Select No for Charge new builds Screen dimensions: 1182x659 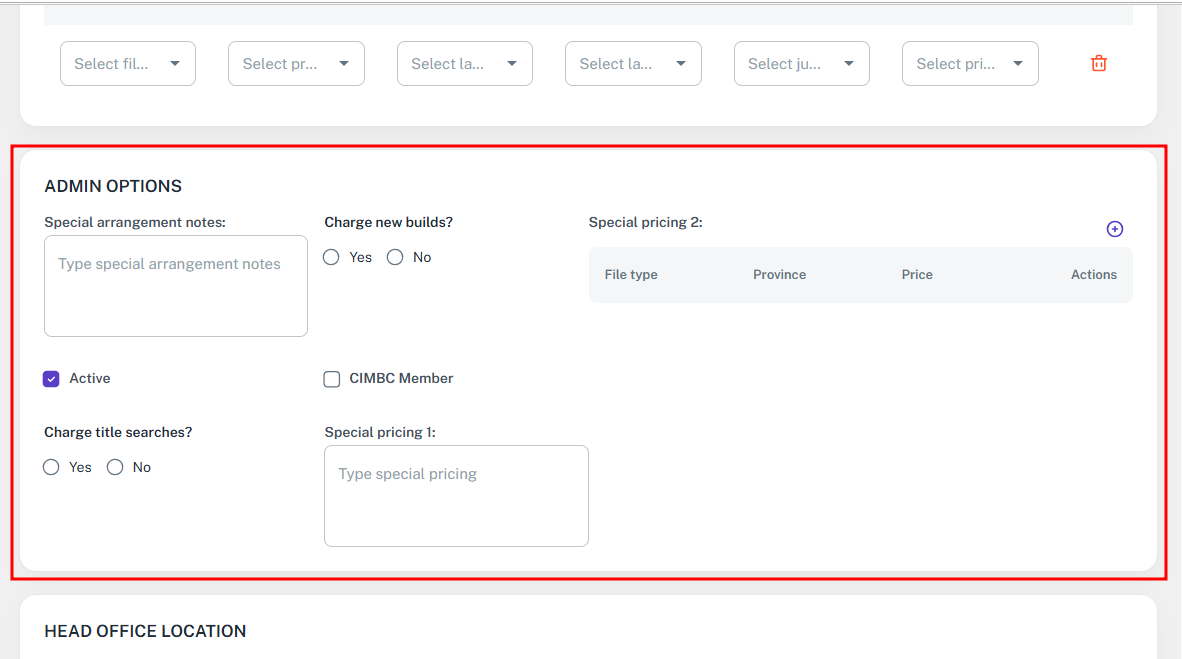(x=395, y=258)
